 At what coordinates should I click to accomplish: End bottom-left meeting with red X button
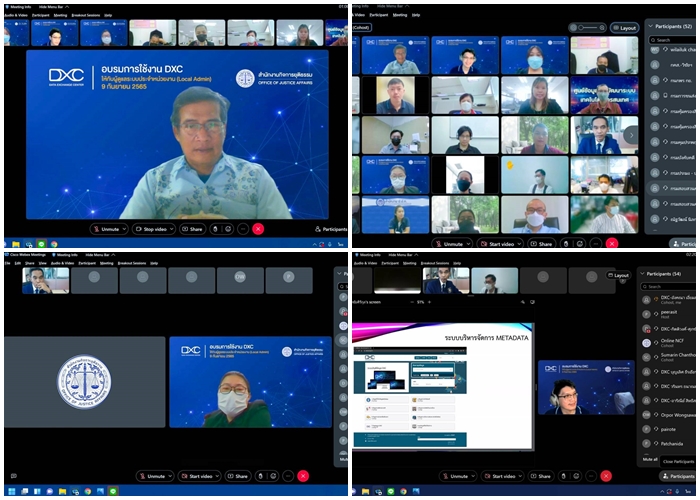point(303,476)
